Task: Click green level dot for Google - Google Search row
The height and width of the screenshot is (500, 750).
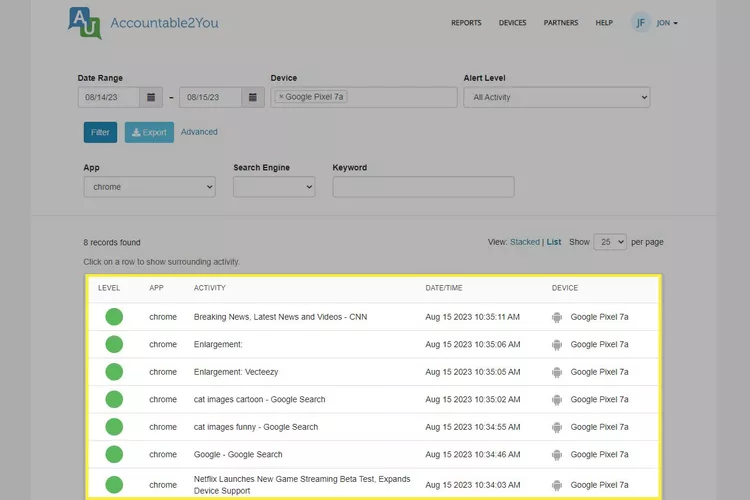Action: coord(114,454)
